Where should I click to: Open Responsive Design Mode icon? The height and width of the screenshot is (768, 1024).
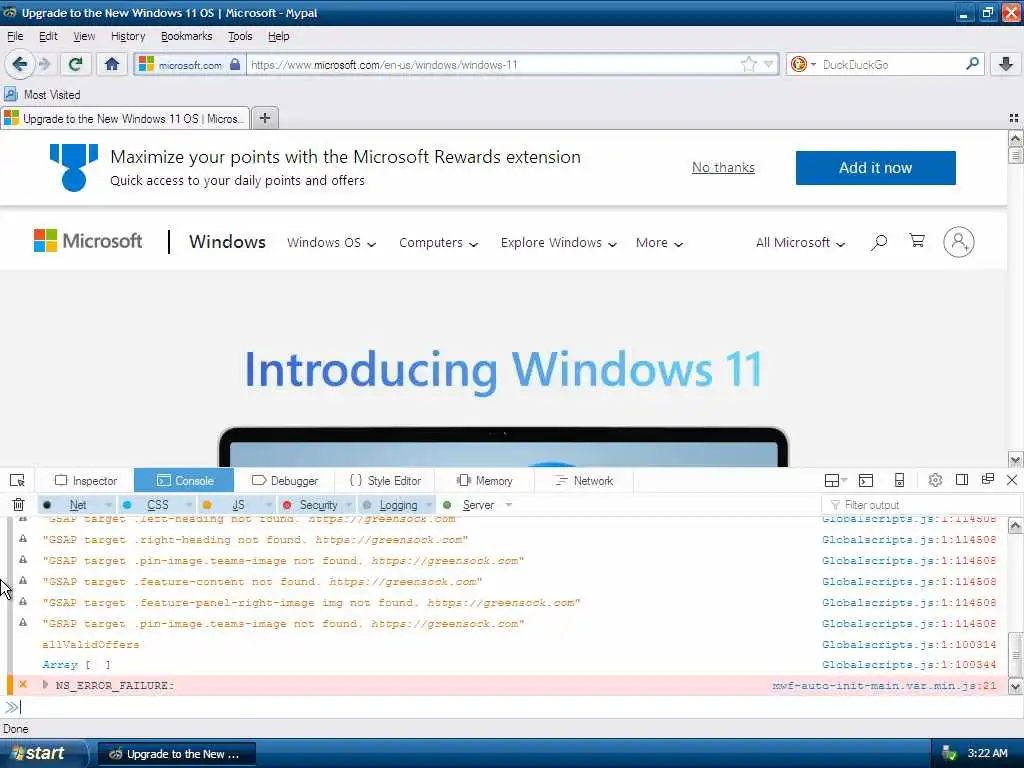899,481
